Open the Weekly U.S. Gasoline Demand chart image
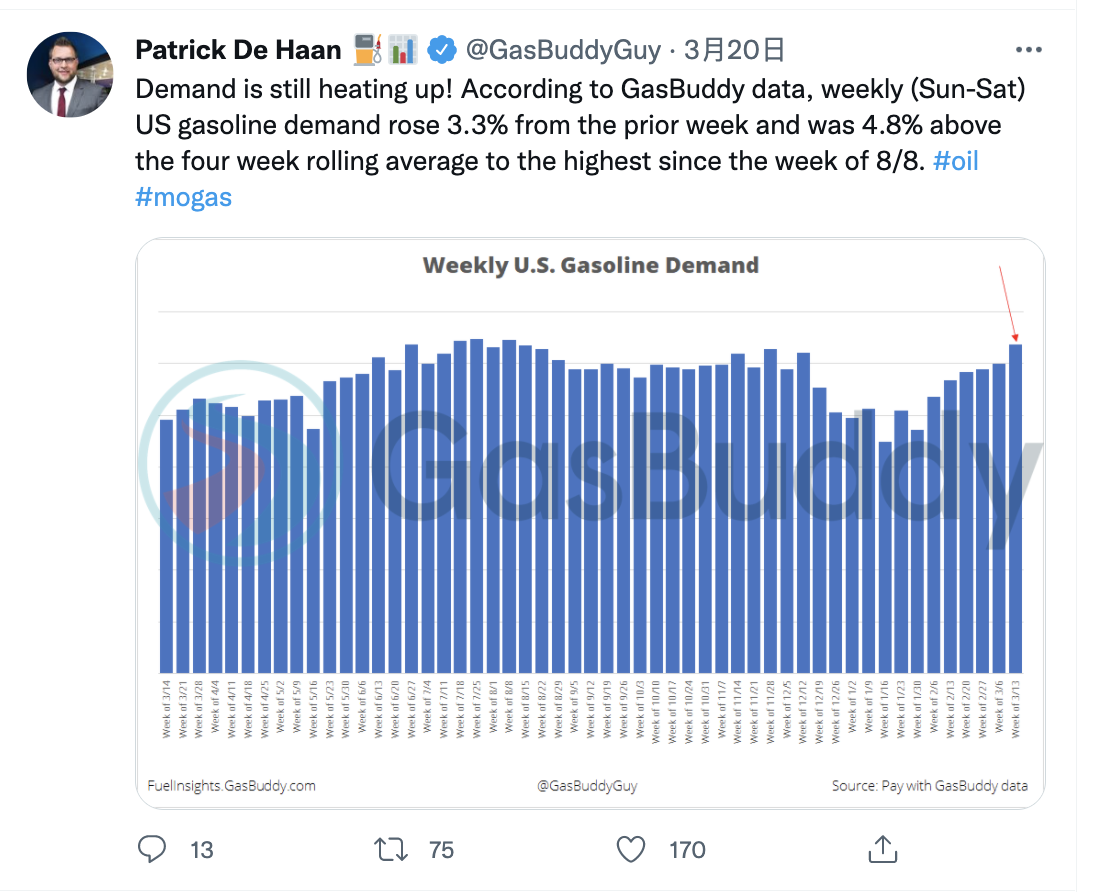Viewport: 1094px width, 892px height. point(590,520)
